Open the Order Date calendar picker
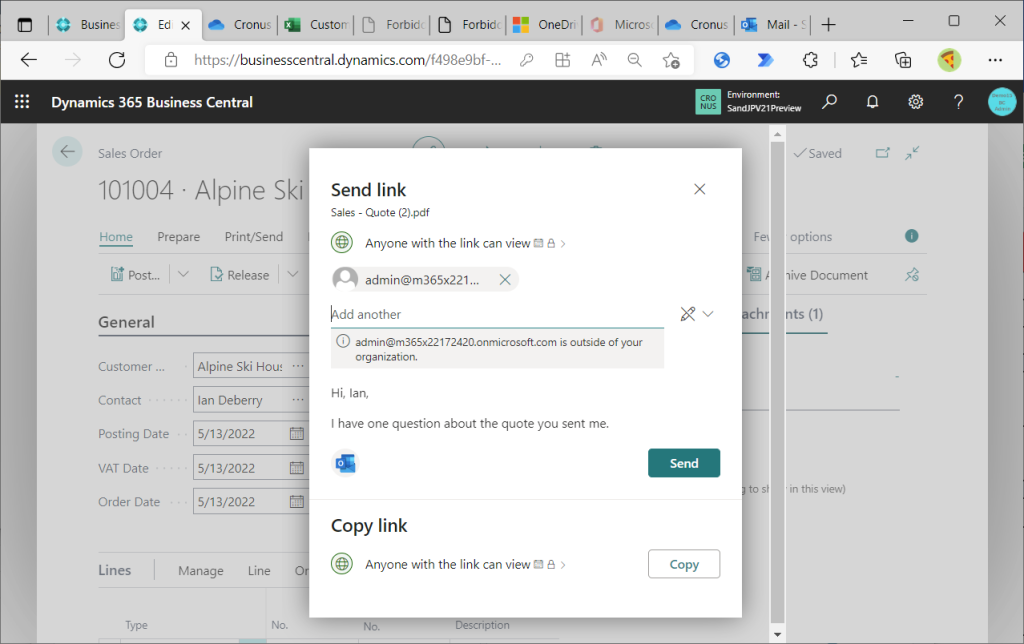 pos(296,502)
